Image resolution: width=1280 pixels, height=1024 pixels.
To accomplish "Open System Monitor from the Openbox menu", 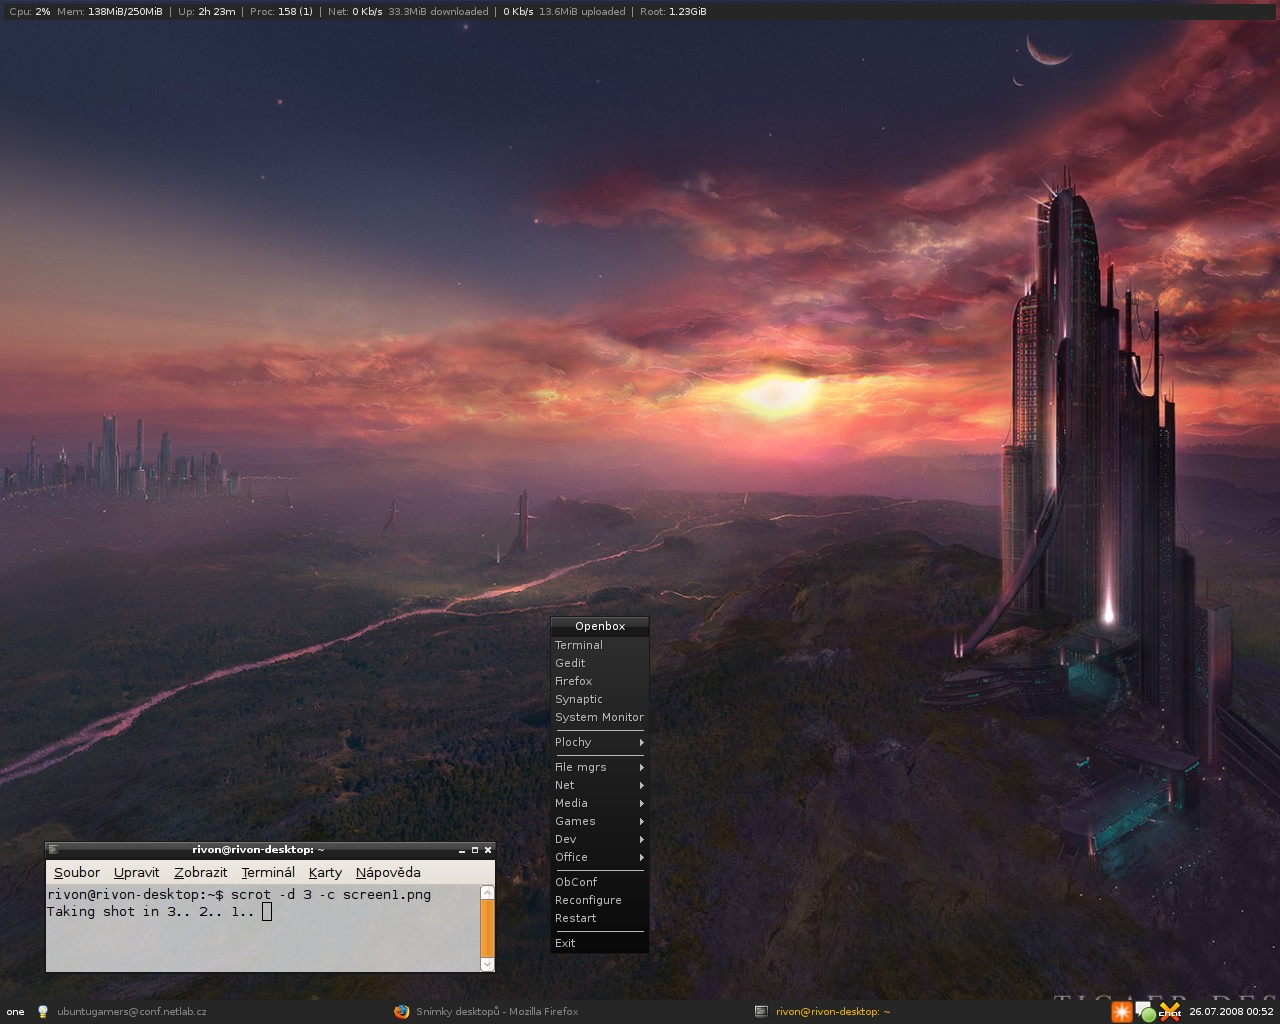I will click(600, 717).
